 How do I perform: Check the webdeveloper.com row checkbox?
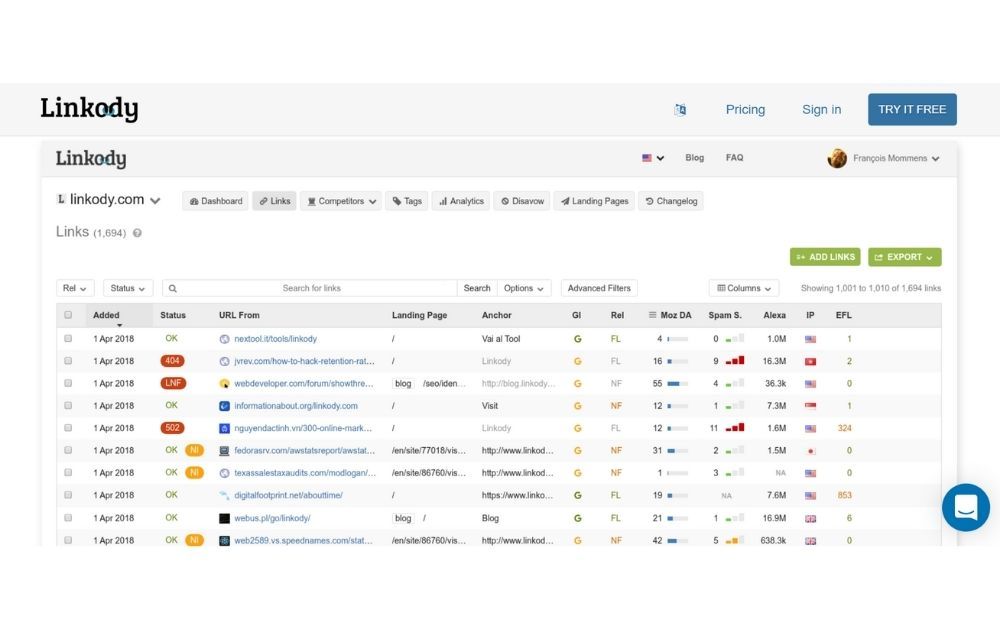pos(68,383)
